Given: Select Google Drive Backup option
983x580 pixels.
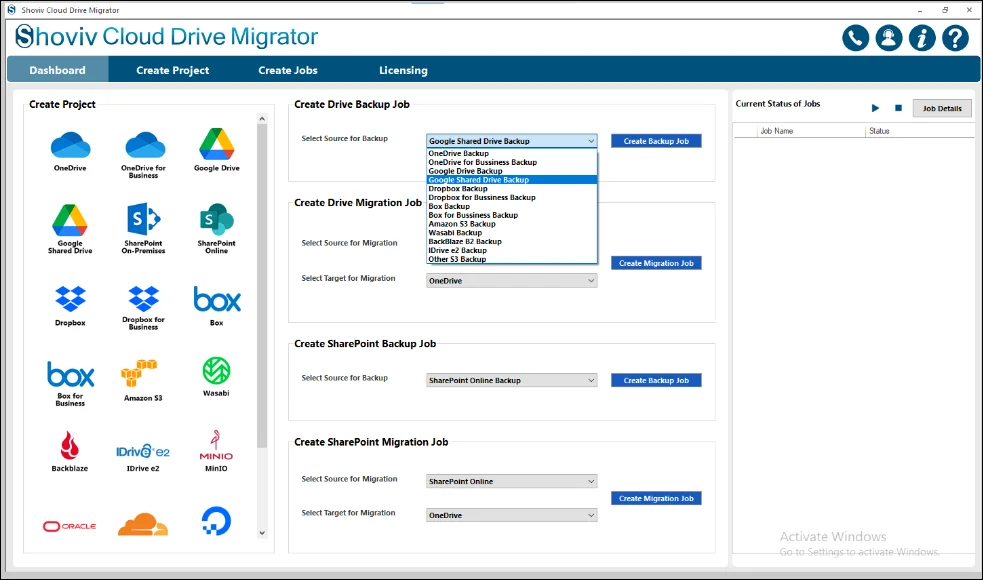Looking at the screenshot, I should point(512,171).
